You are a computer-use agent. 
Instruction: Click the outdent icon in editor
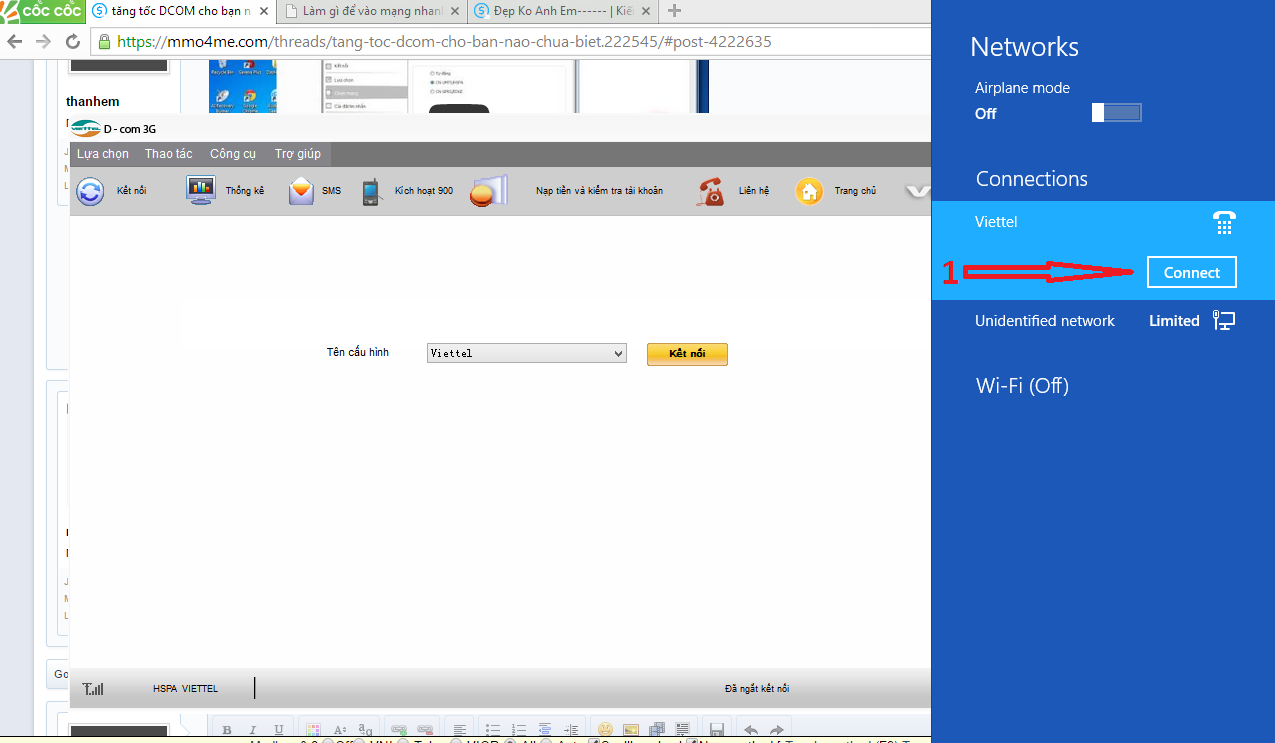click(545, 730)
